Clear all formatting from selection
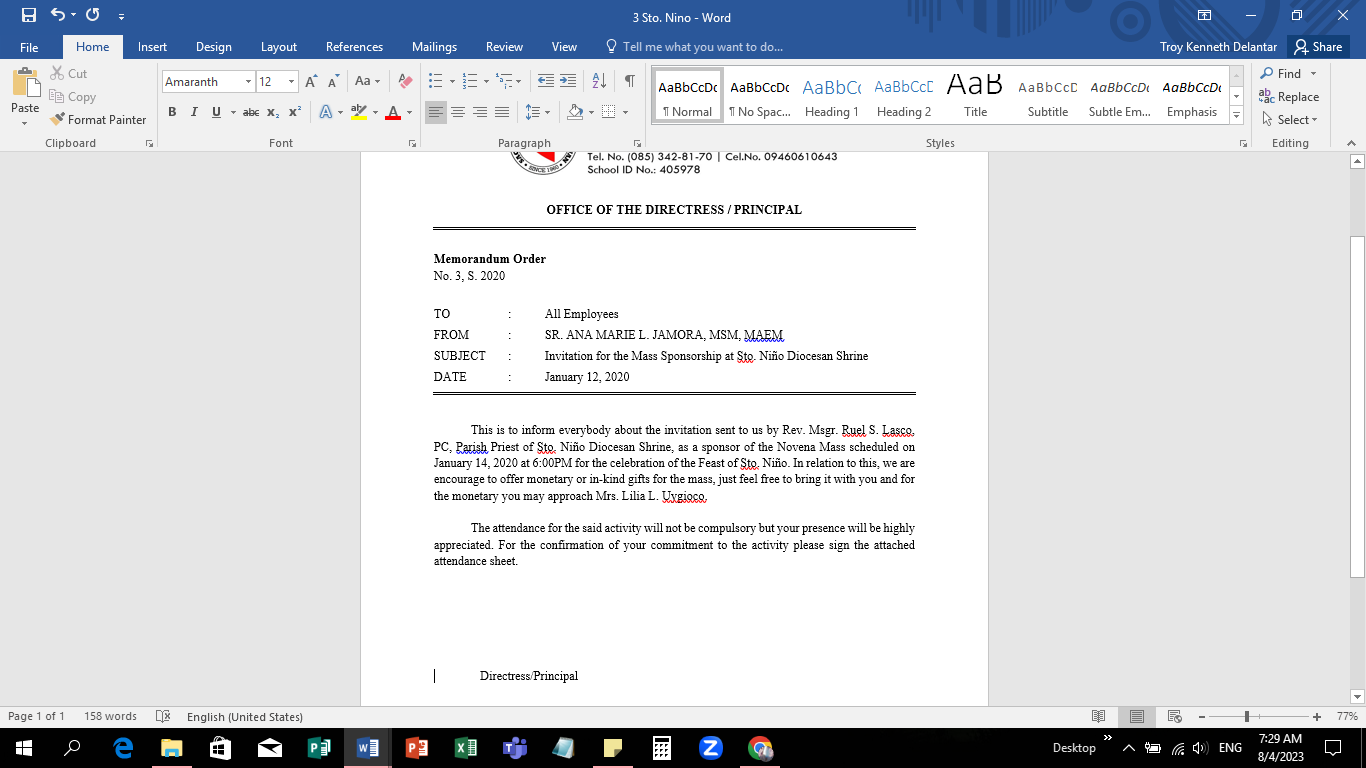 (405, 81)
